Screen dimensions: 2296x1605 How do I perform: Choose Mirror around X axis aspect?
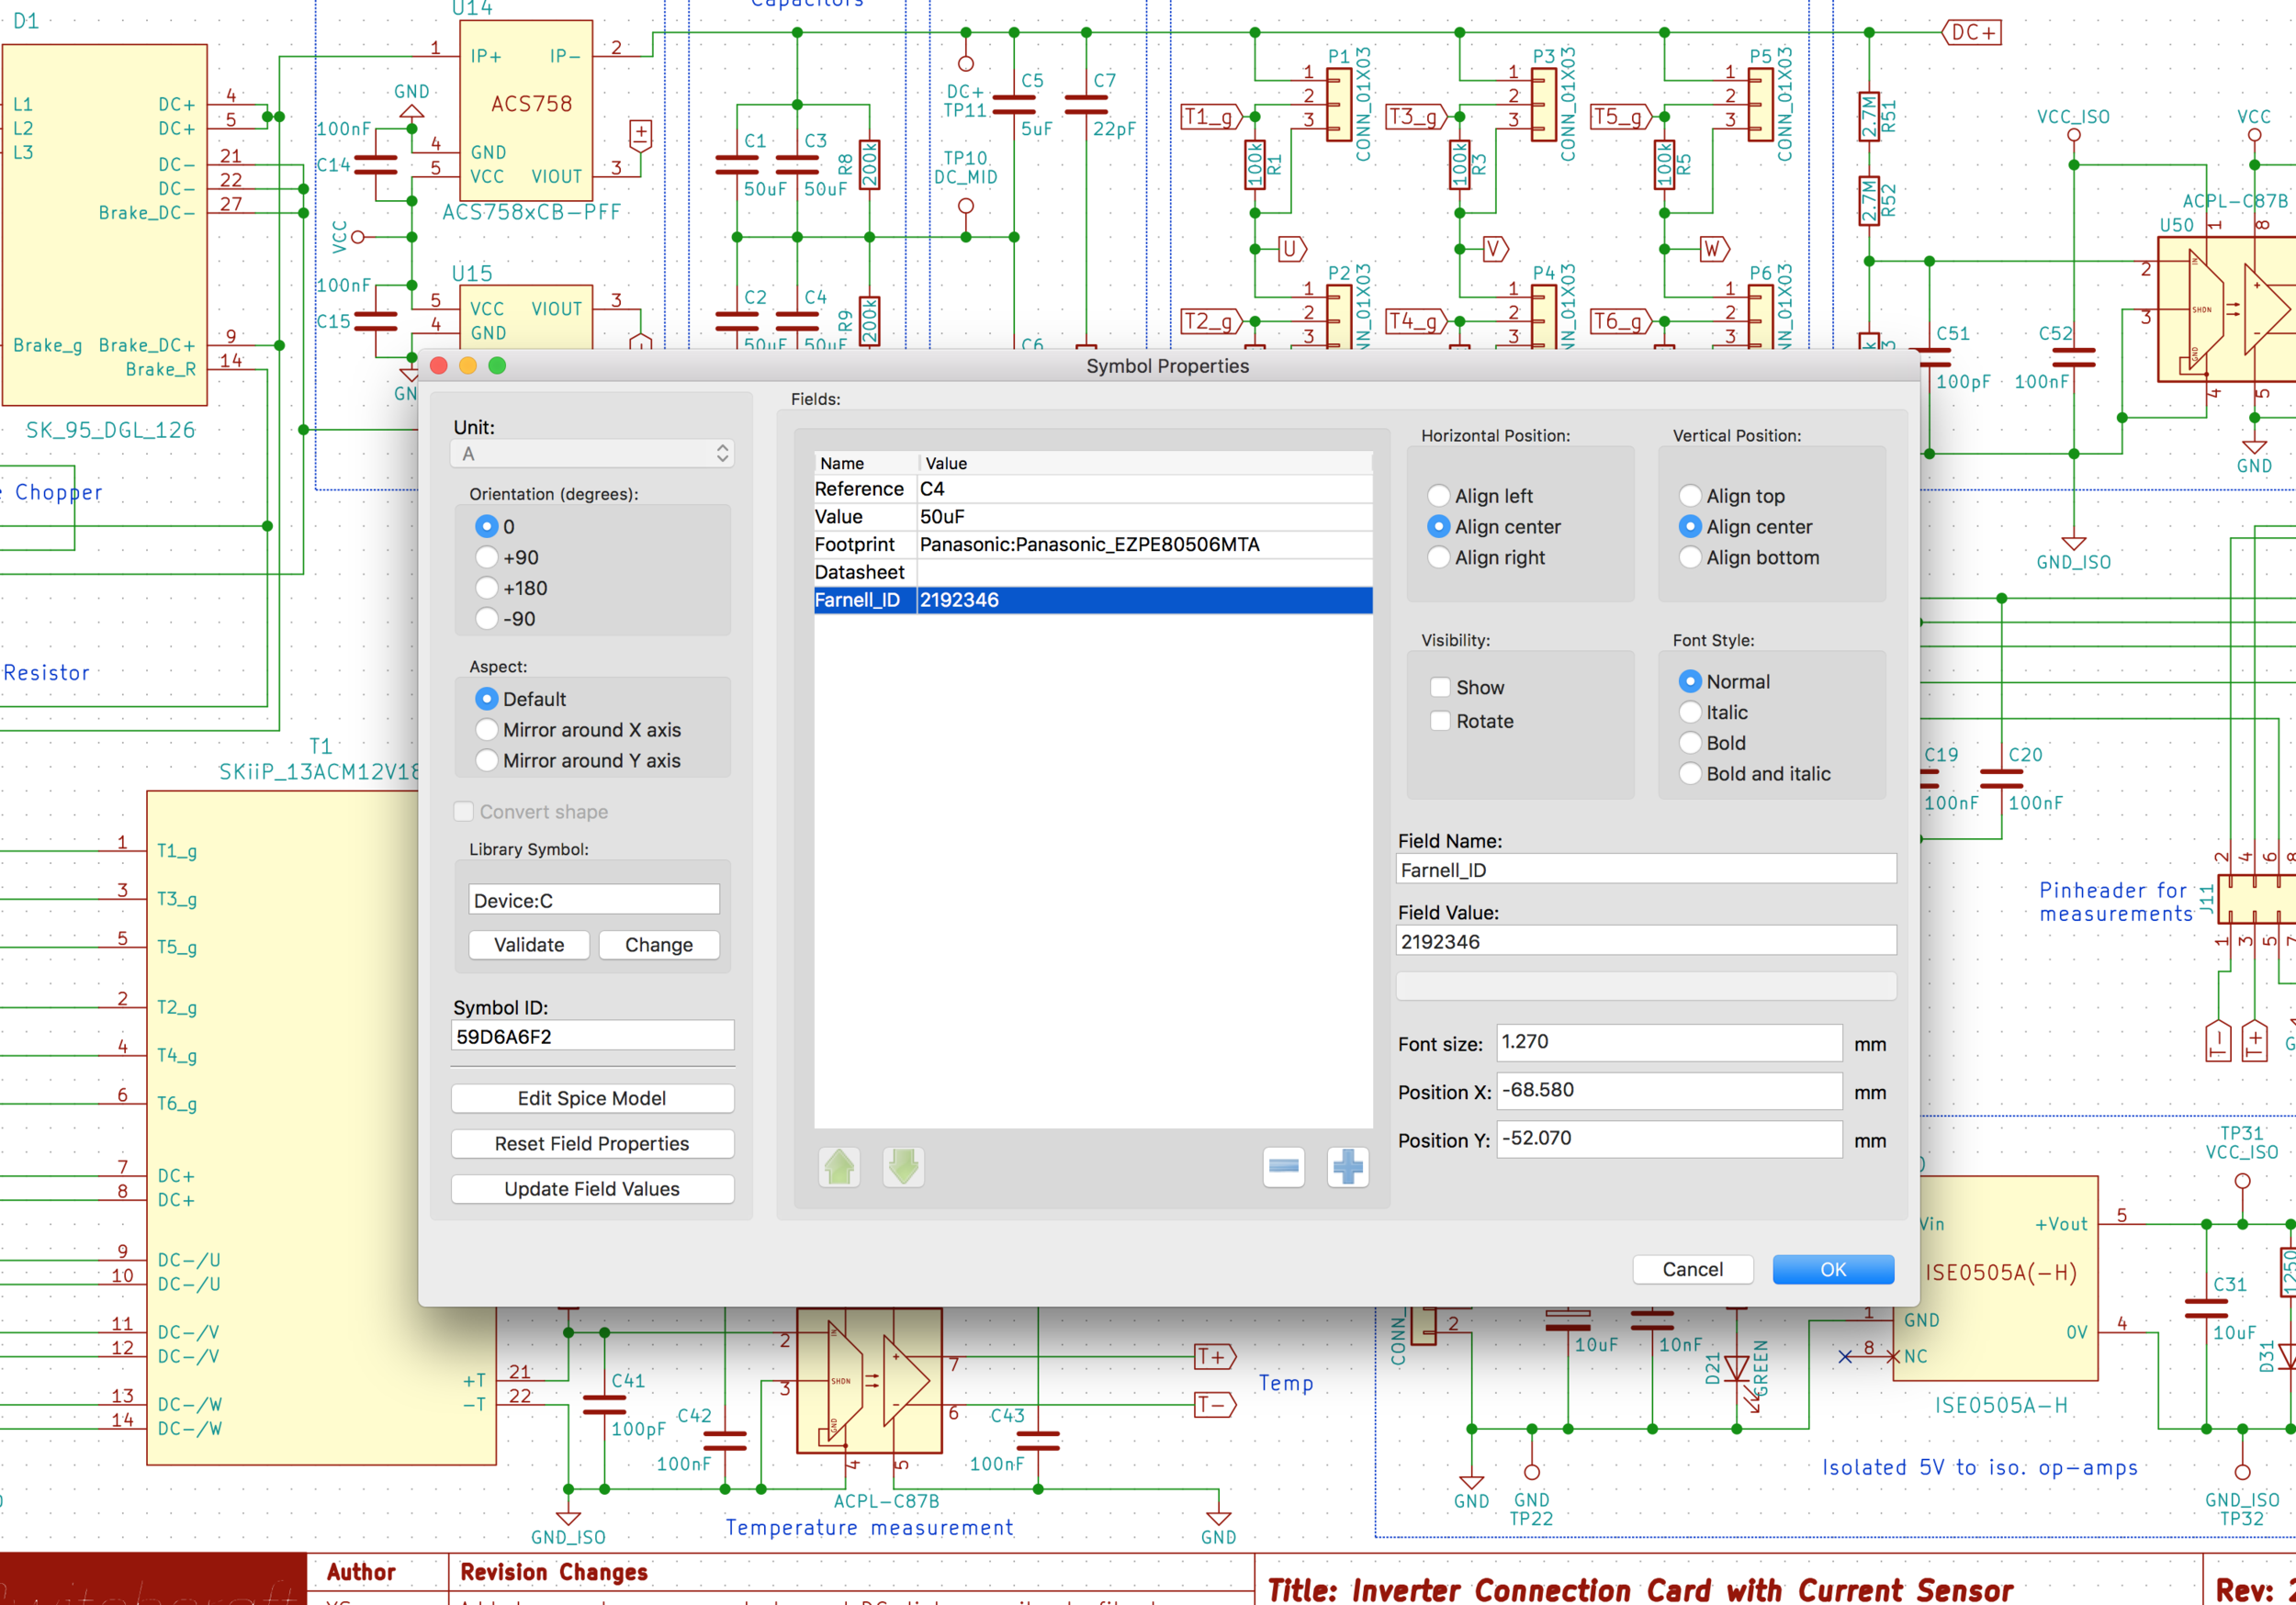click(487, 730)
